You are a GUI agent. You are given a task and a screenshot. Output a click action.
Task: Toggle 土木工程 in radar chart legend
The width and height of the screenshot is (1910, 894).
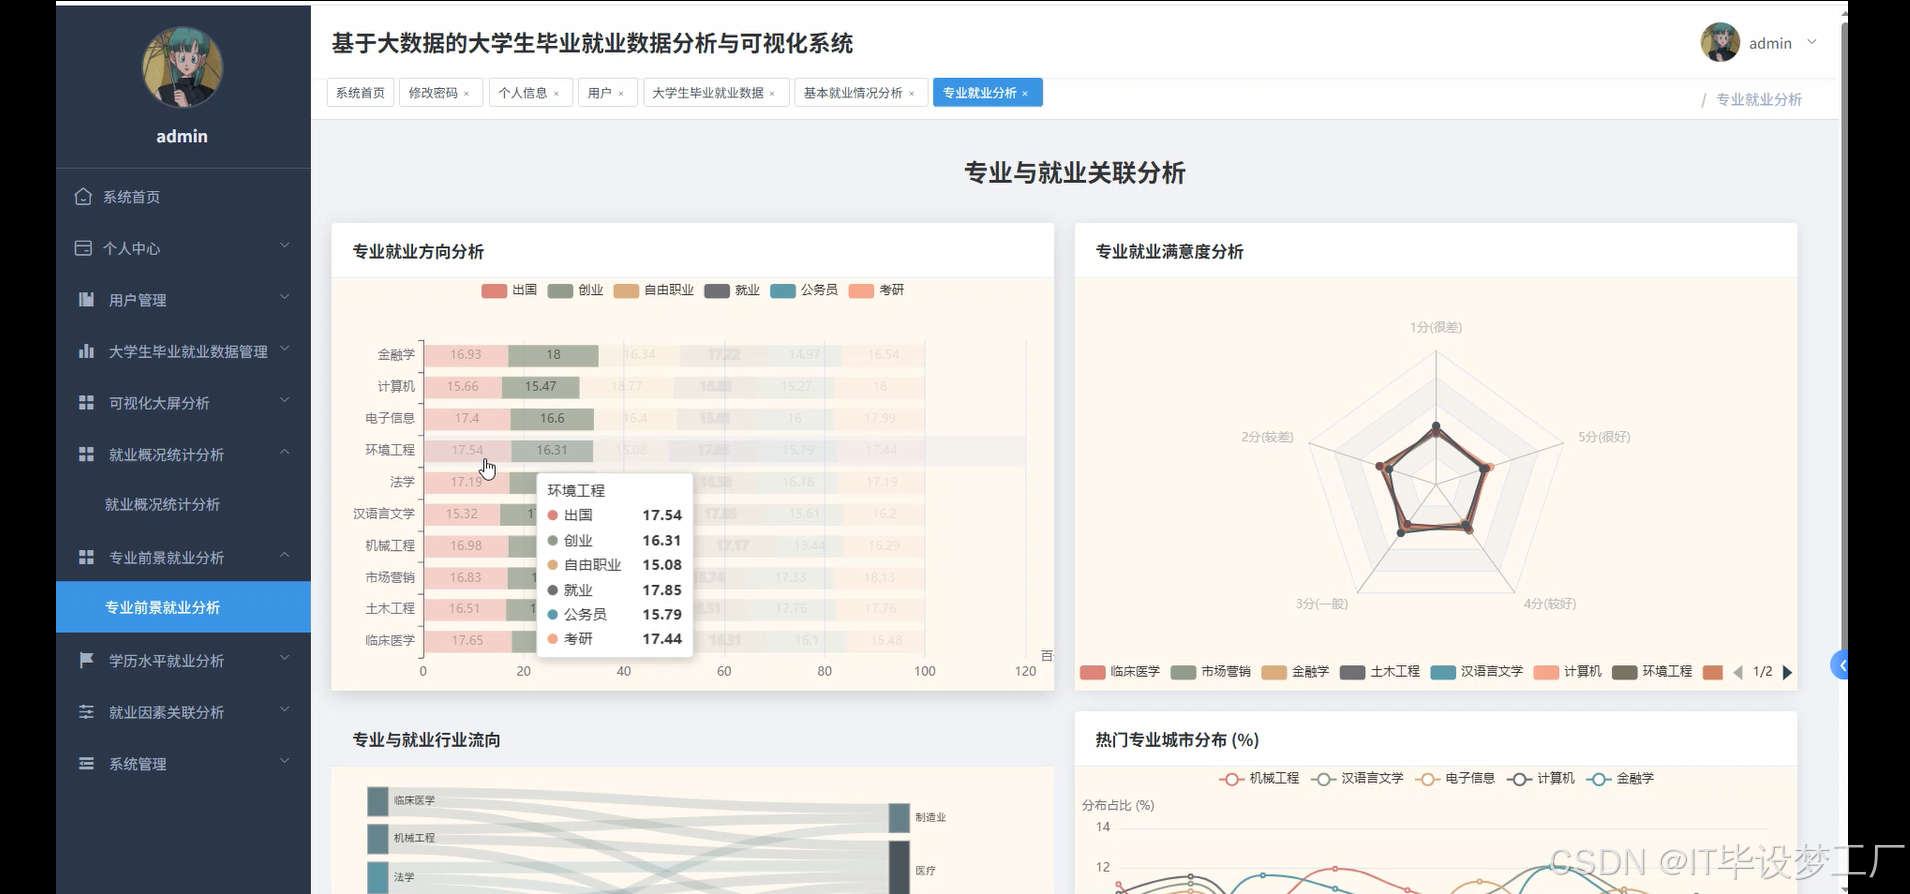[1380, 672]
